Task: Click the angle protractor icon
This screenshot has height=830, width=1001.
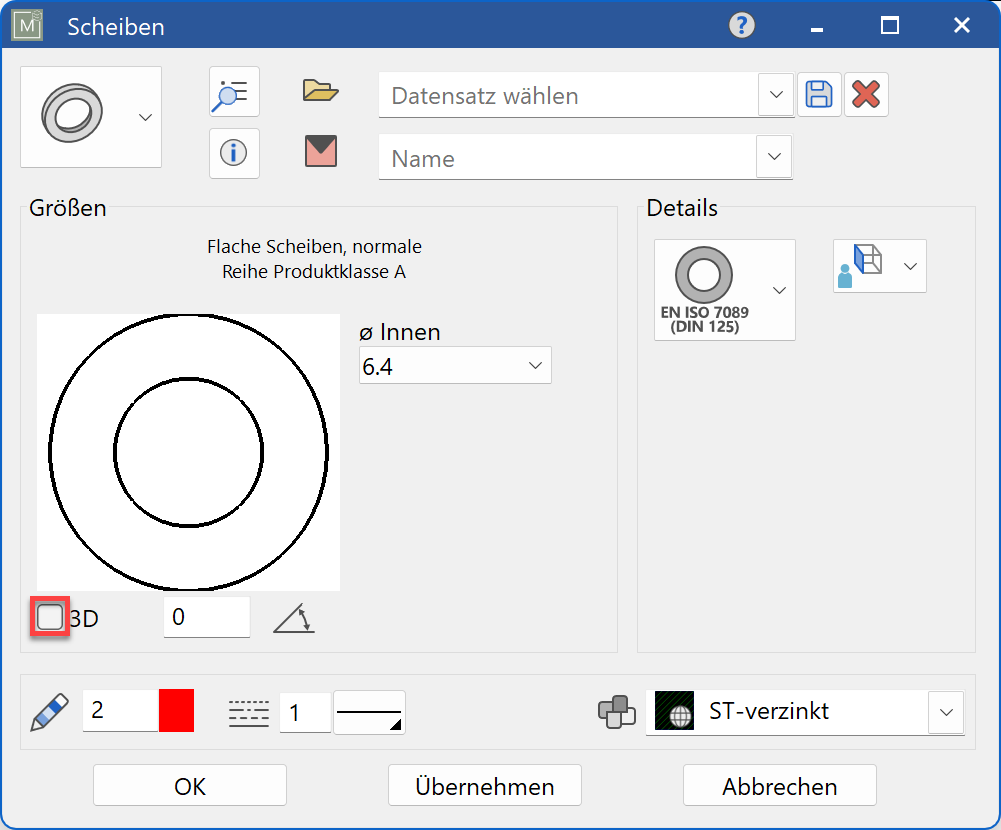Action: coord(293,619)
